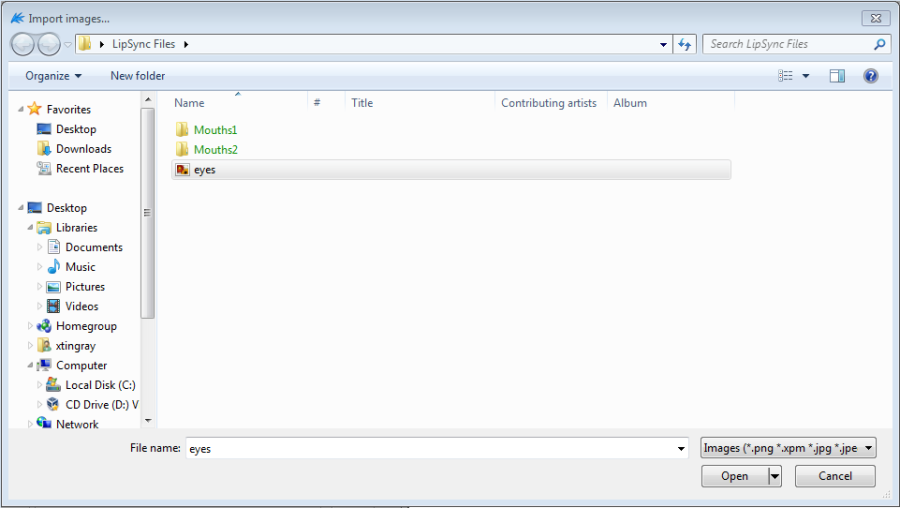The width and height of the screenshot is (900, 508).
Task: Open Recent Places in navigation pane
Action: 89,169
